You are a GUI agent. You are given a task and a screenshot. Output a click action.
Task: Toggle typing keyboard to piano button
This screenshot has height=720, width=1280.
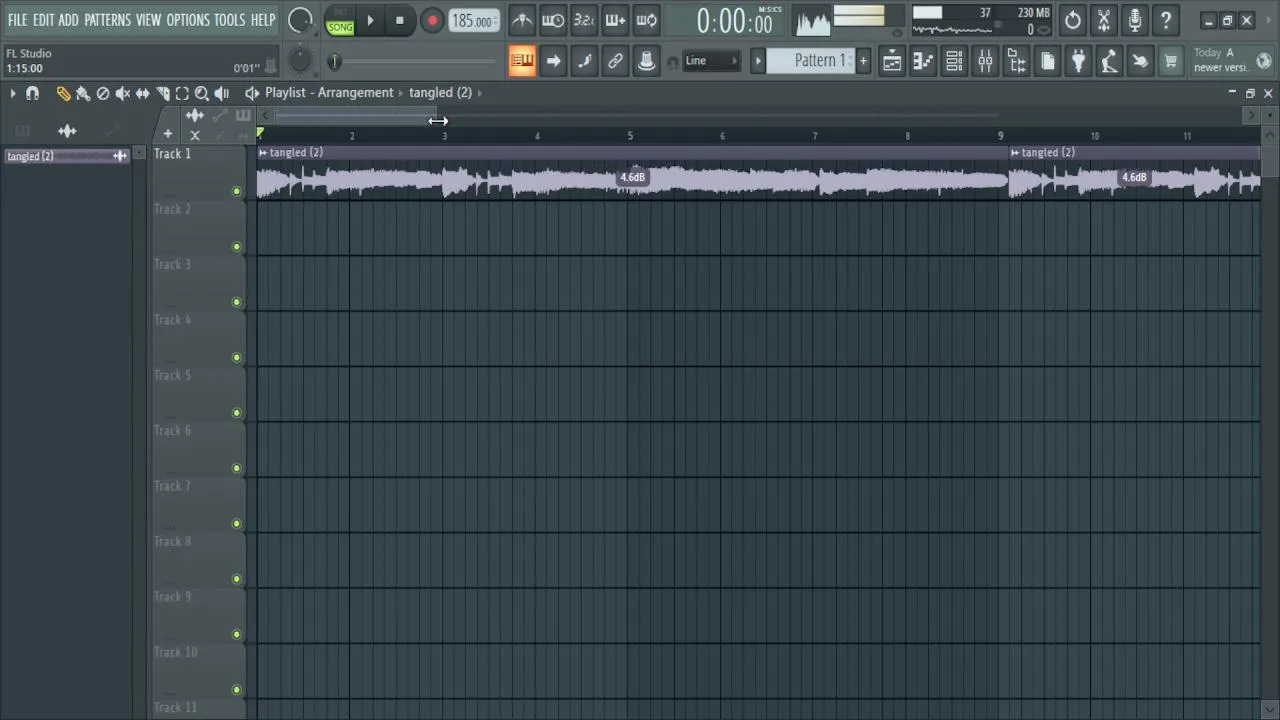coord(522,61)
